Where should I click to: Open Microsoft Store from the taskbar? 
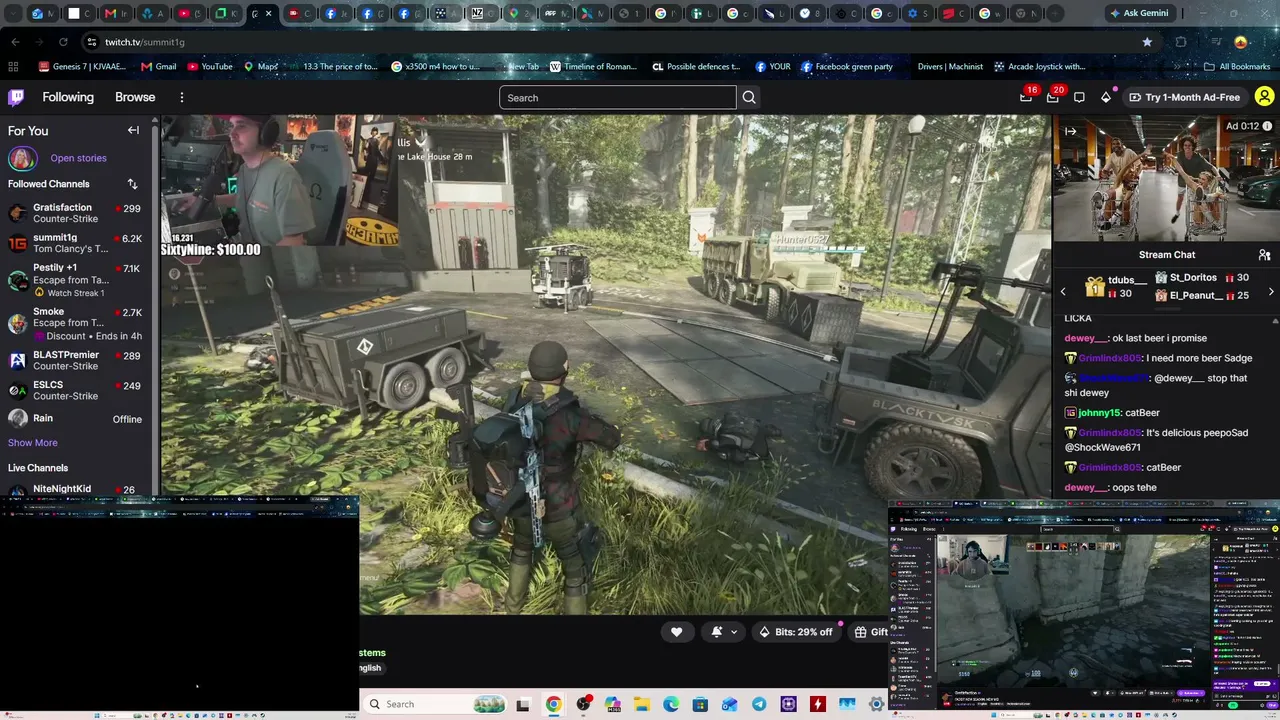pyautogui.click(x=700, y=704)
